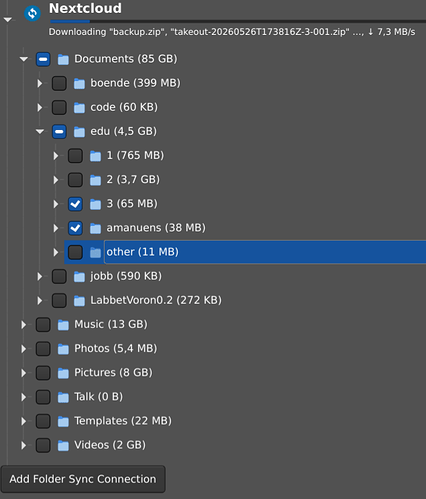Expand the amanuens folder
426x499 pixels.
[x=56, y=228]
